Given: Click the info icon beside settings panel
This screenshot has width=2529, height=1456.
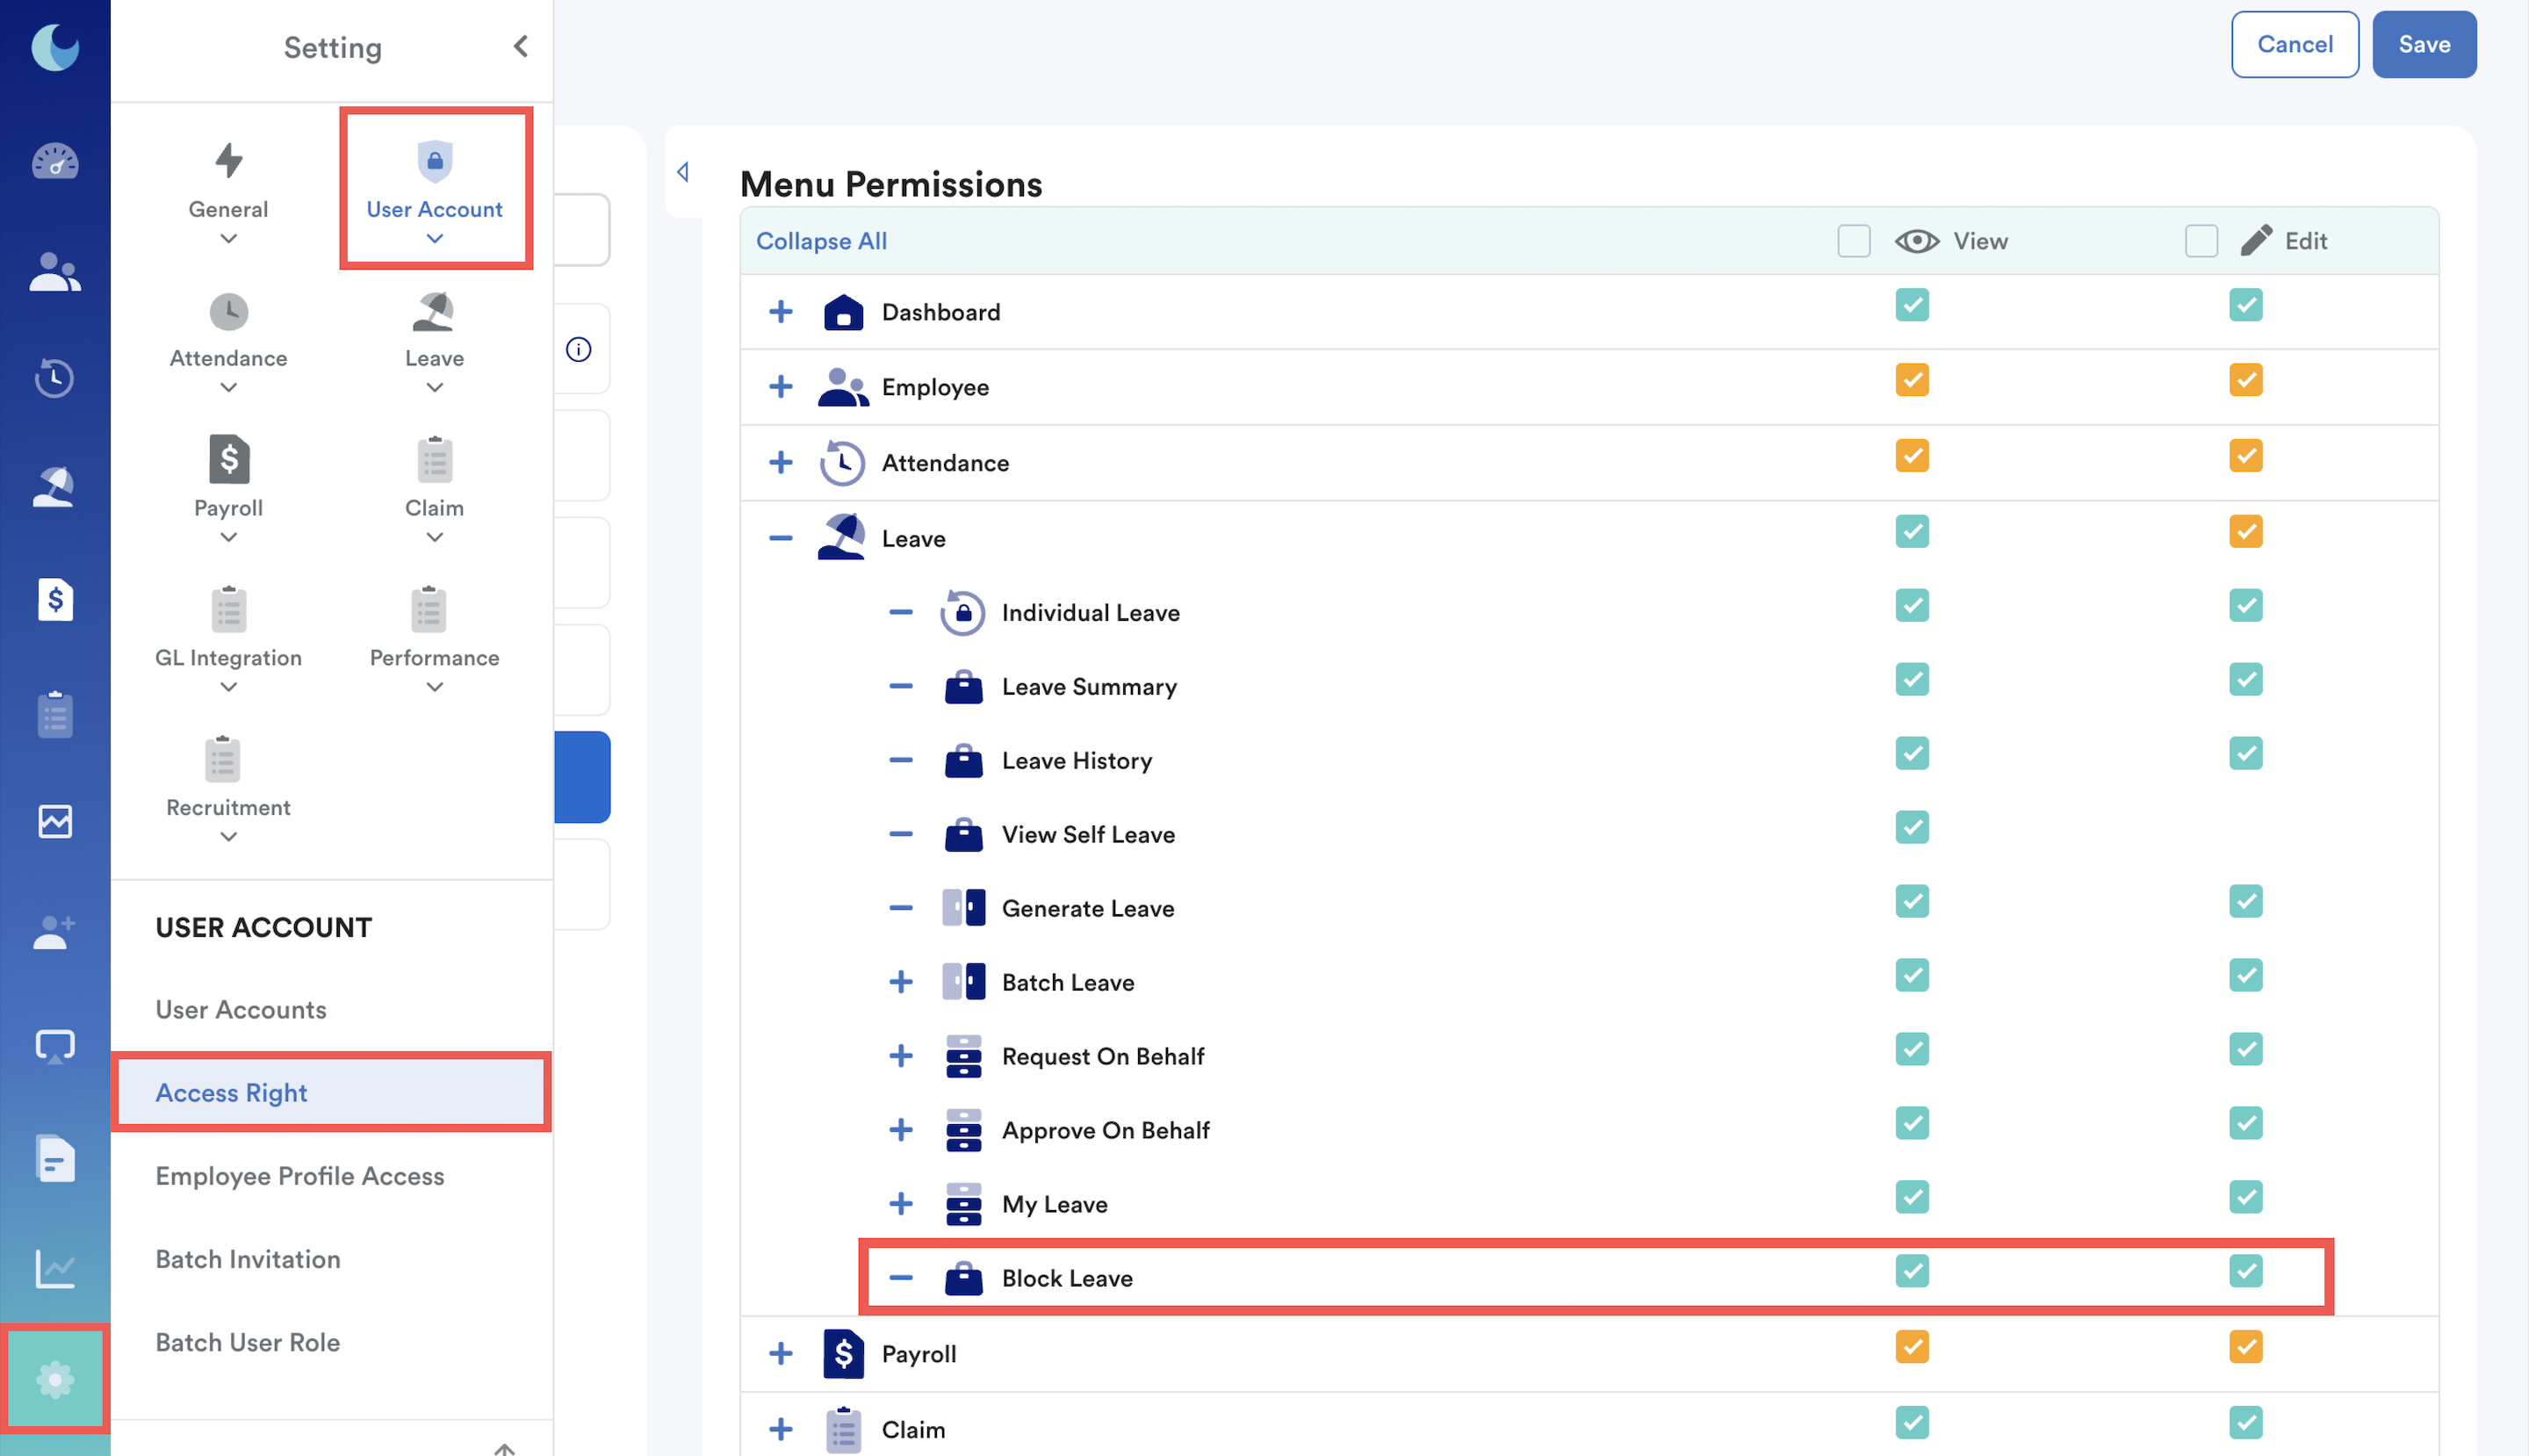Looking at the screenshot, I should [578, 349].
